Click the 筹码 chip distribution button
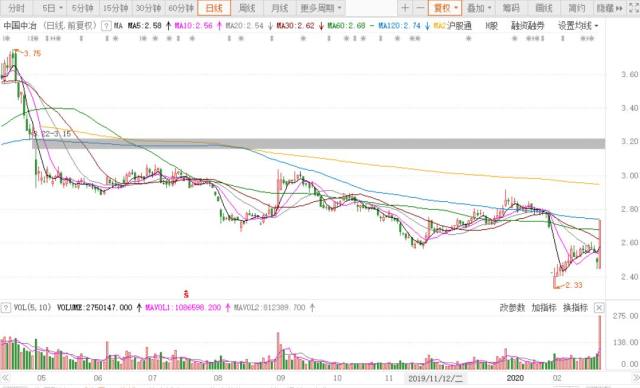The height and width of the screenshot is (388, 640). pos(511,8)
